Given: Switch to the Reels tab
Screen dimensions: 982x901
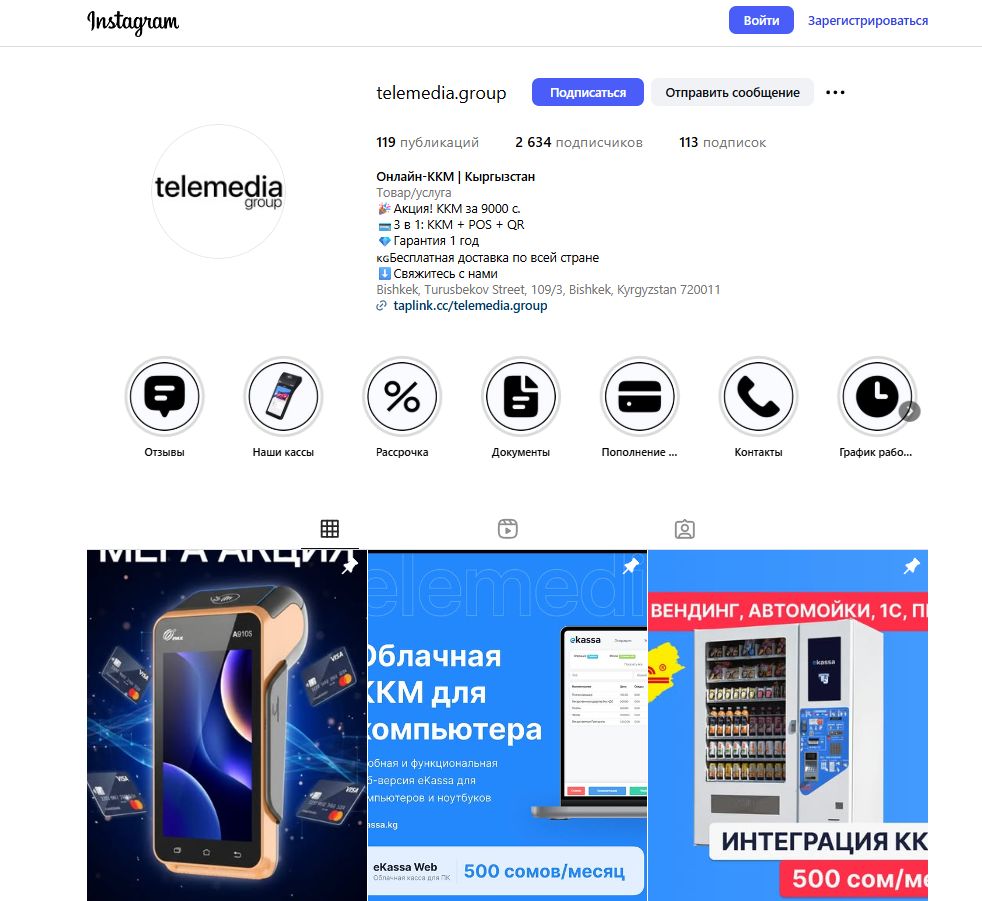Looking at the screenshot, I should [507, 529].
